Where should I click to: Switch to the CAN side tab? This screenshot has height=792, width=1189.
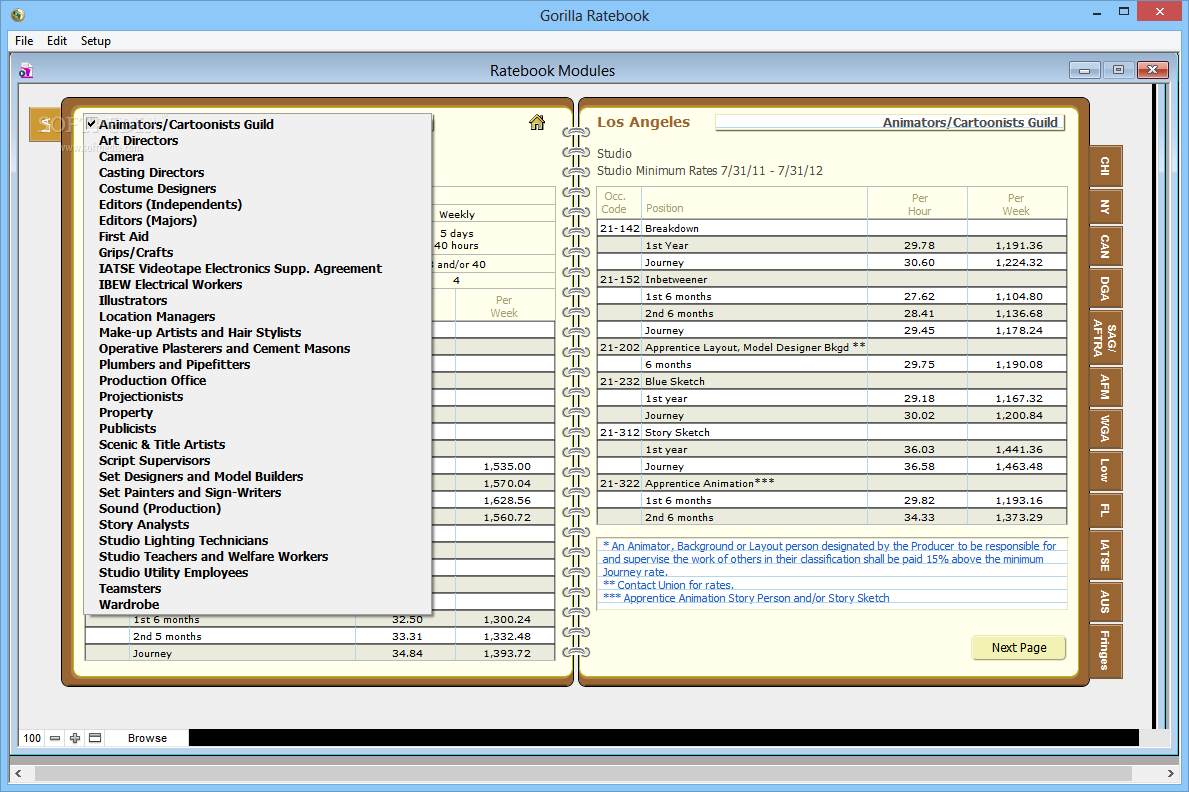1105,247
